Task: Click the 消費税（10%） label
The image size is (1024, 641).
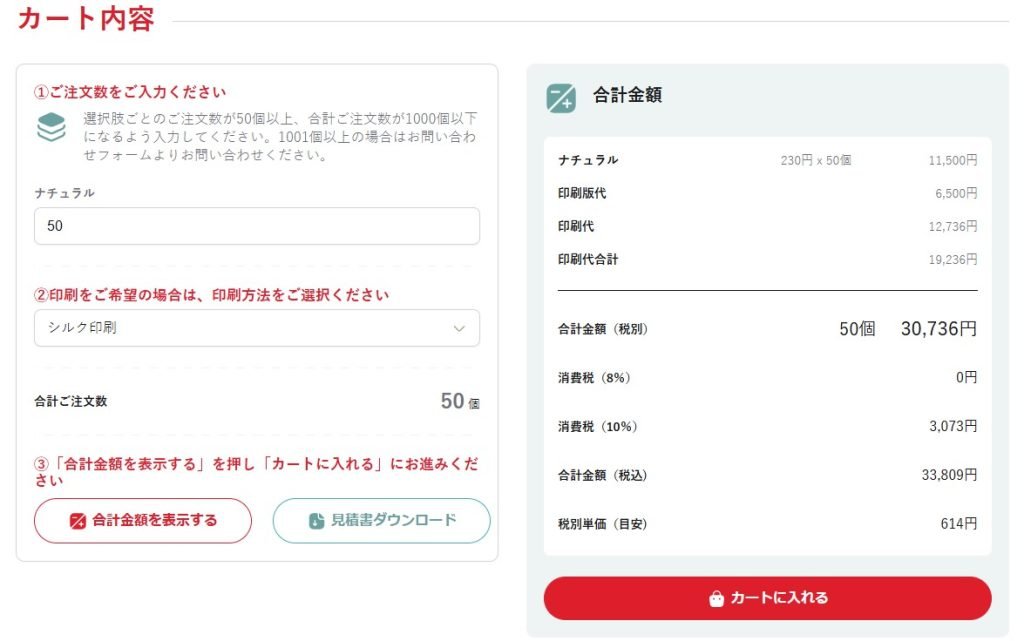Action: coord(598,426)
